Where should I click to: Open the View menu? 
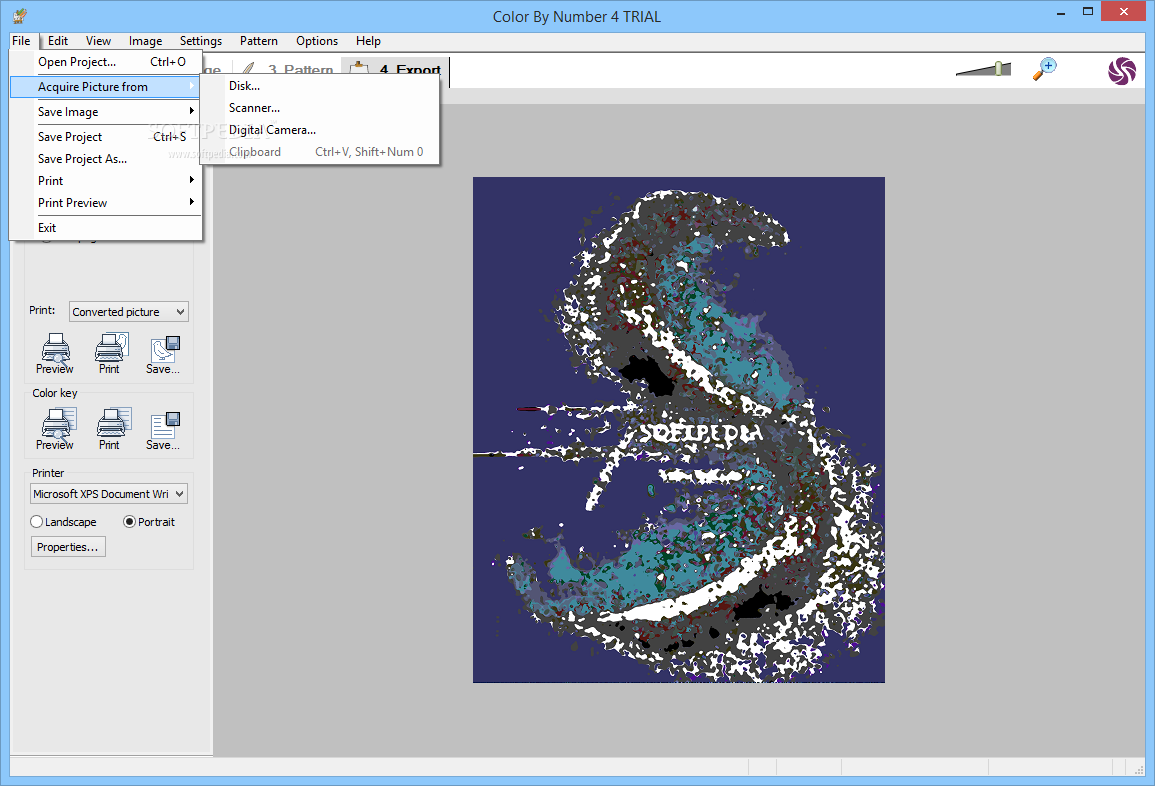tap(98, 41)
